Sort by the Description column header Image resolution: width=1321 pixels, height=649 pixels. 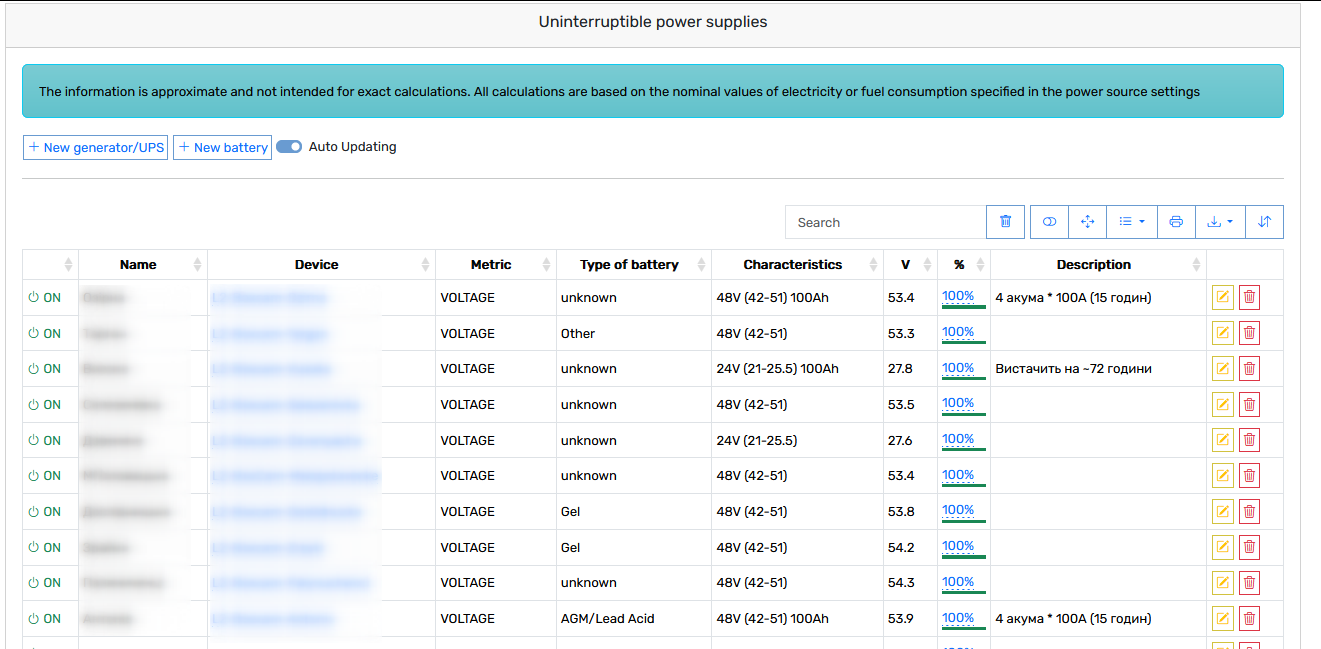click(x=1098, y=265)
